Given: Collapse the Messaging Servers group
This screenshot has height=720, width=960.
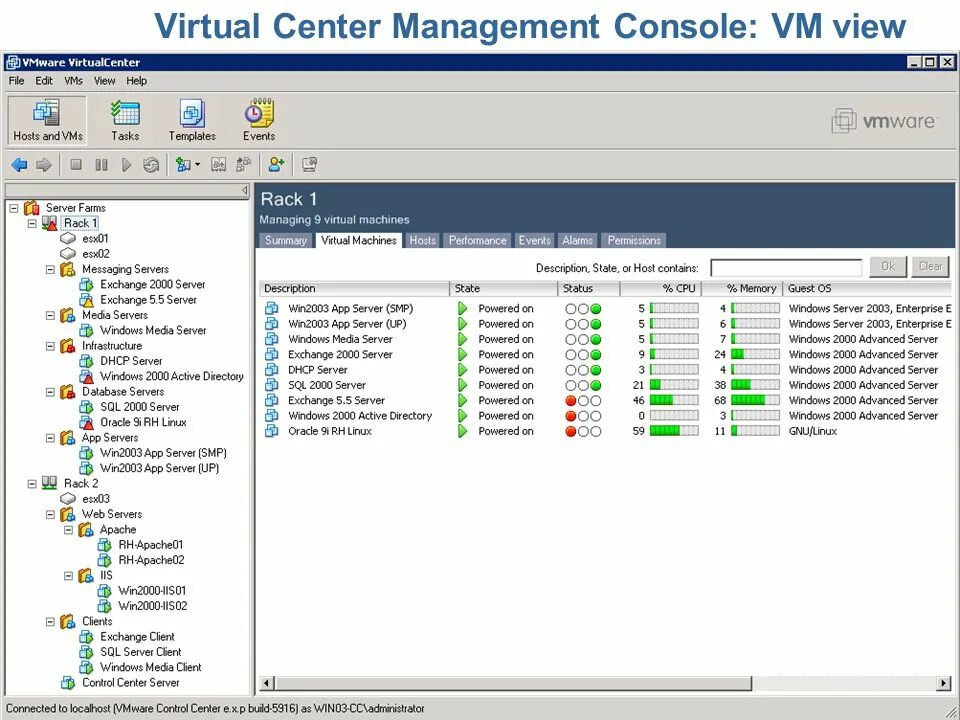Looking at the screenshot, I should pos(50,269).
